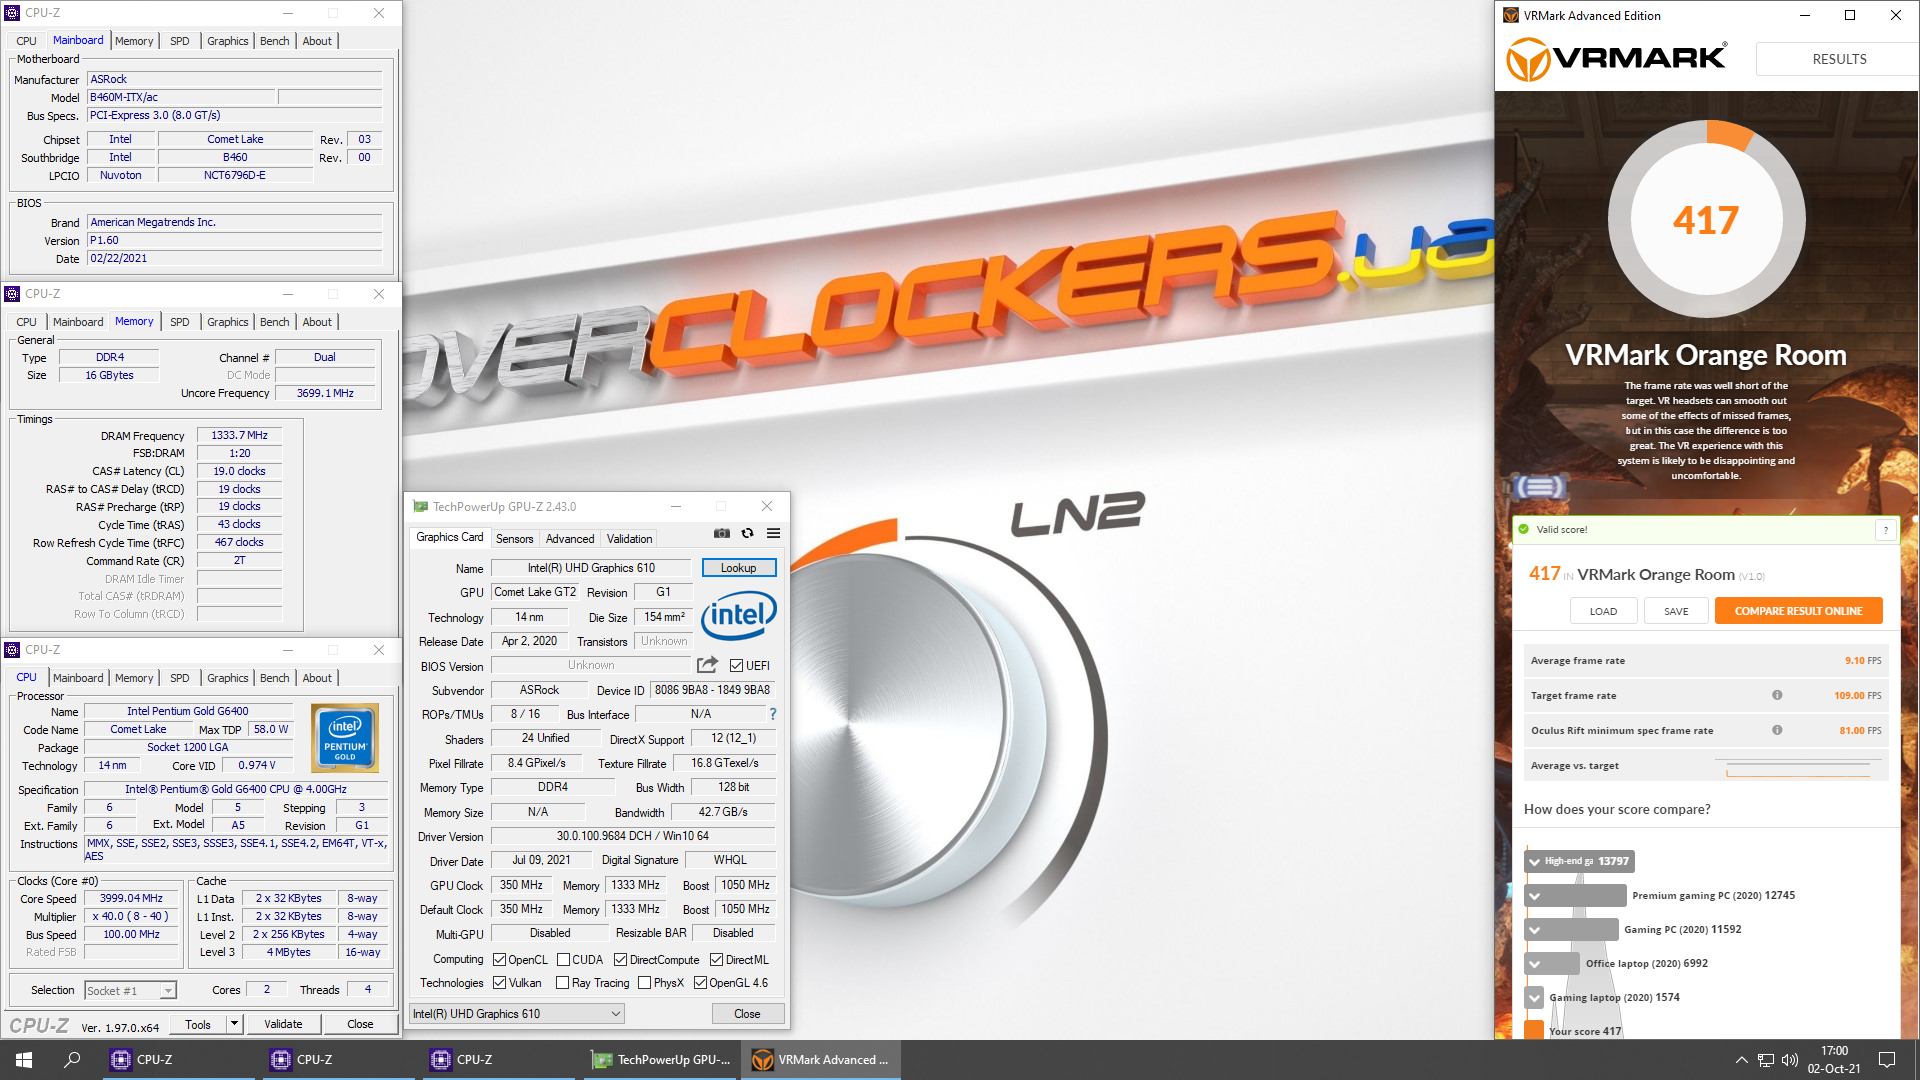Image resolution: width=1920 pixels, height=1080 pixels.
Task: Click the DRAM Frequency value 1333.7 MHz
Action: (x=239, y=435)
